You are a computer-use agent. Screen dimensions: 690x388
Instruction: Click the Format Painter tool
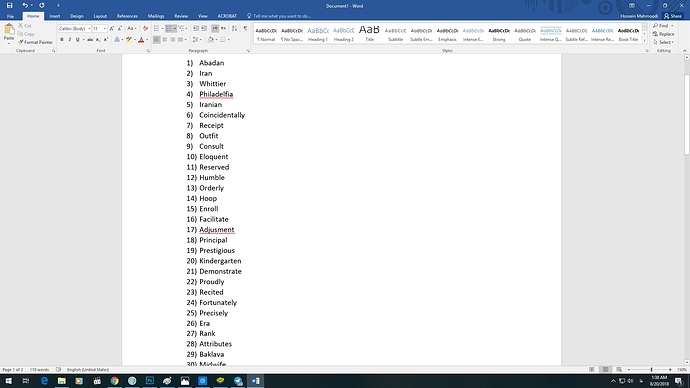coord(35,42)
